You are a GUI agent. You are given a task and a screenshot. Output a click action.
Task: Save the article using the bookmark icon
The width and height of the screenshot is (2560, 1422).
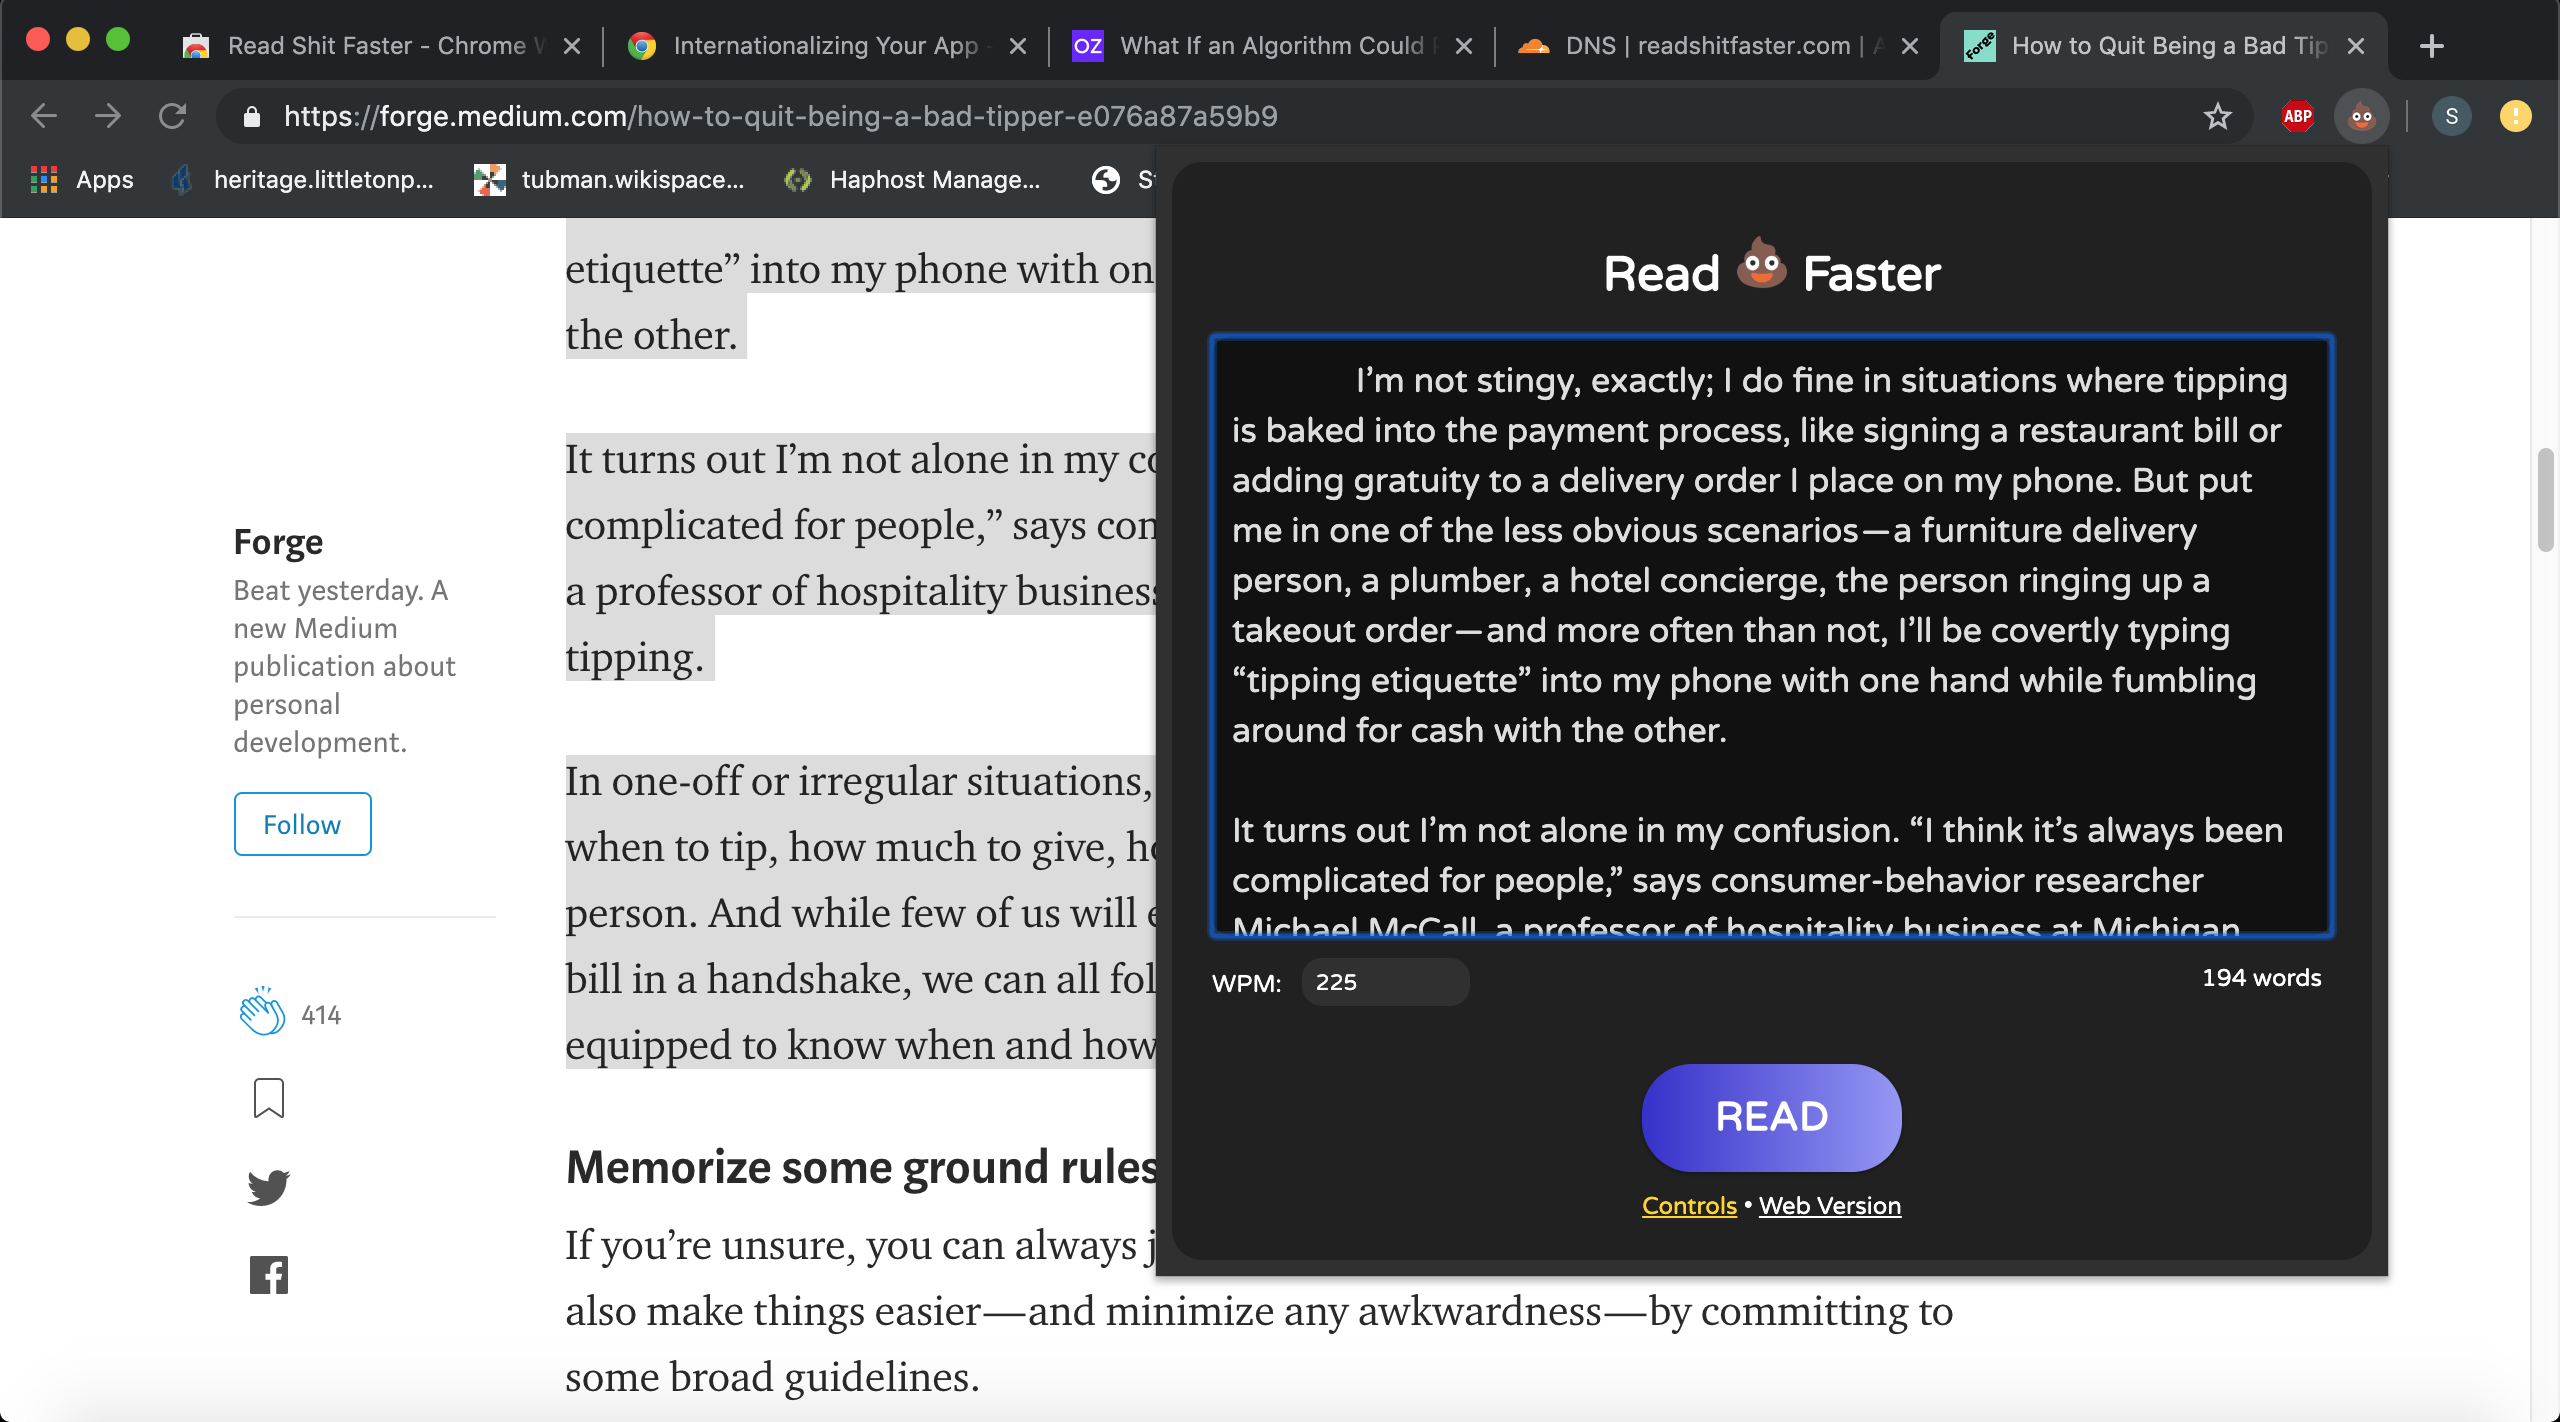pyautogui.click(x=267, y=1098)
